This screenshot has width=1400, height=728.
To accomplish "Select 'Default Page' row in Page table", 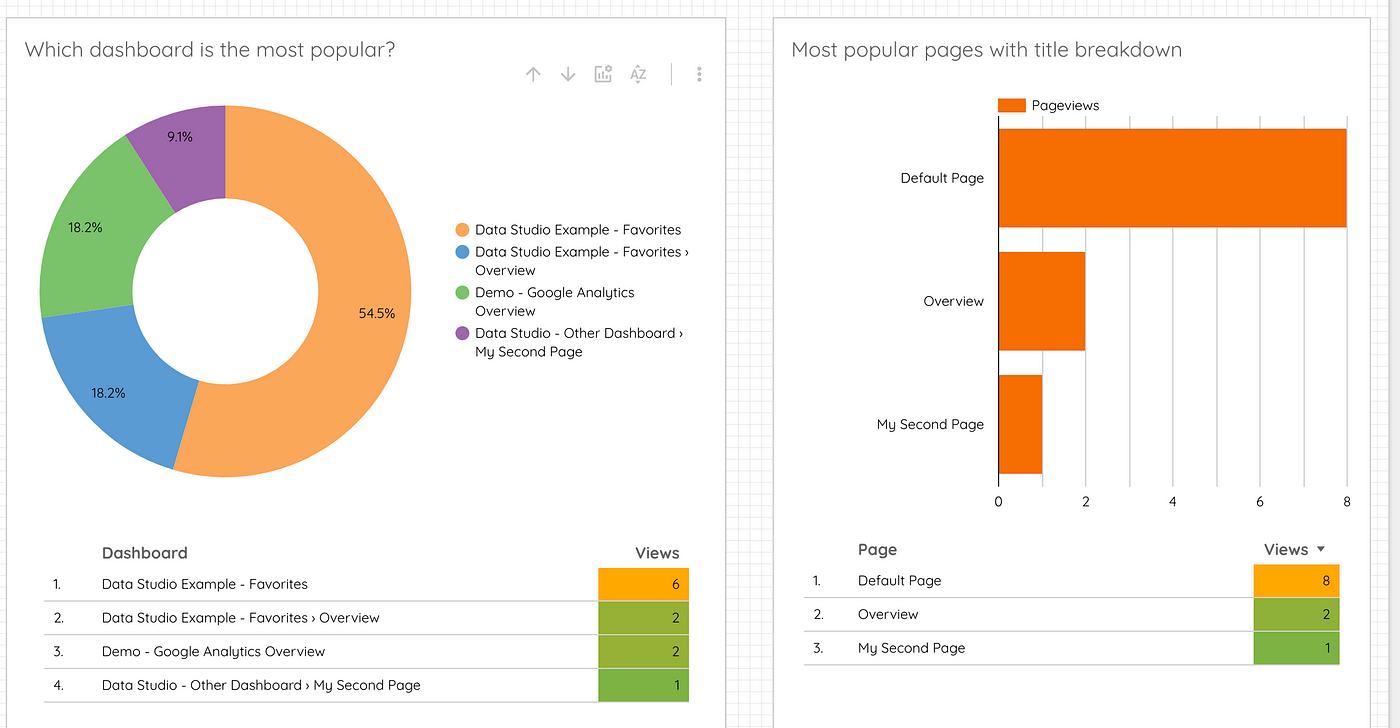I will [1072, 580].
